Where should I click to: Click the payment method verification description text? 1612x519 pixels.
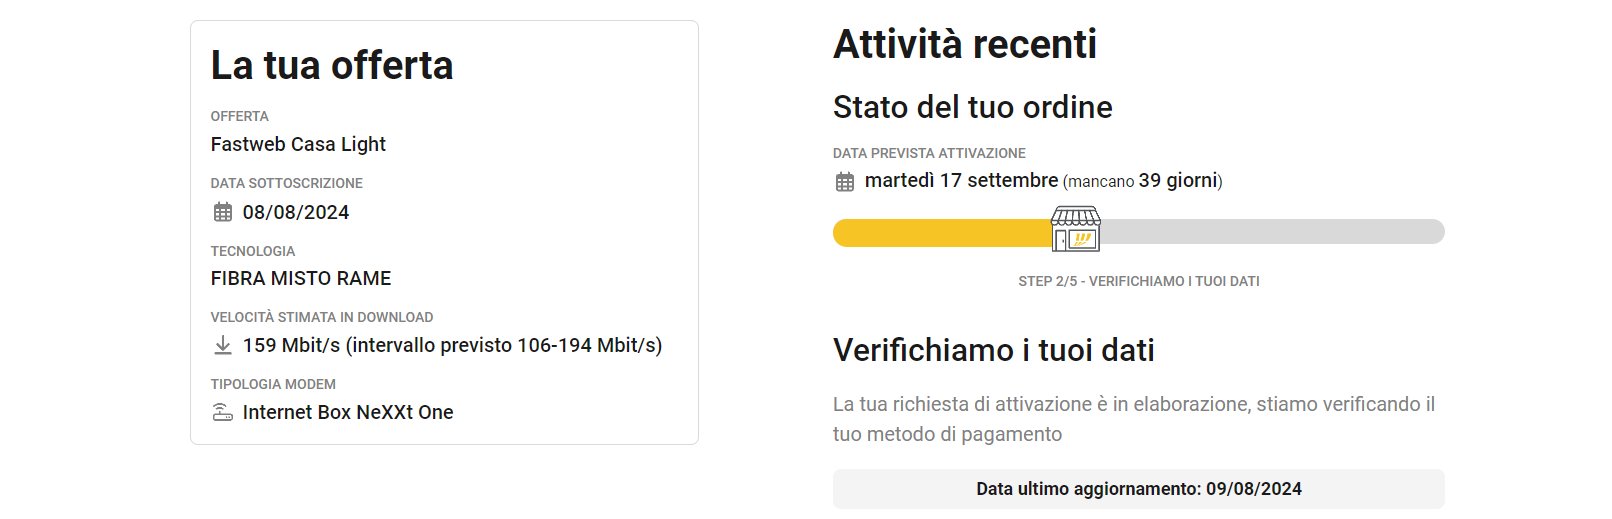[x=1134, y=419]
